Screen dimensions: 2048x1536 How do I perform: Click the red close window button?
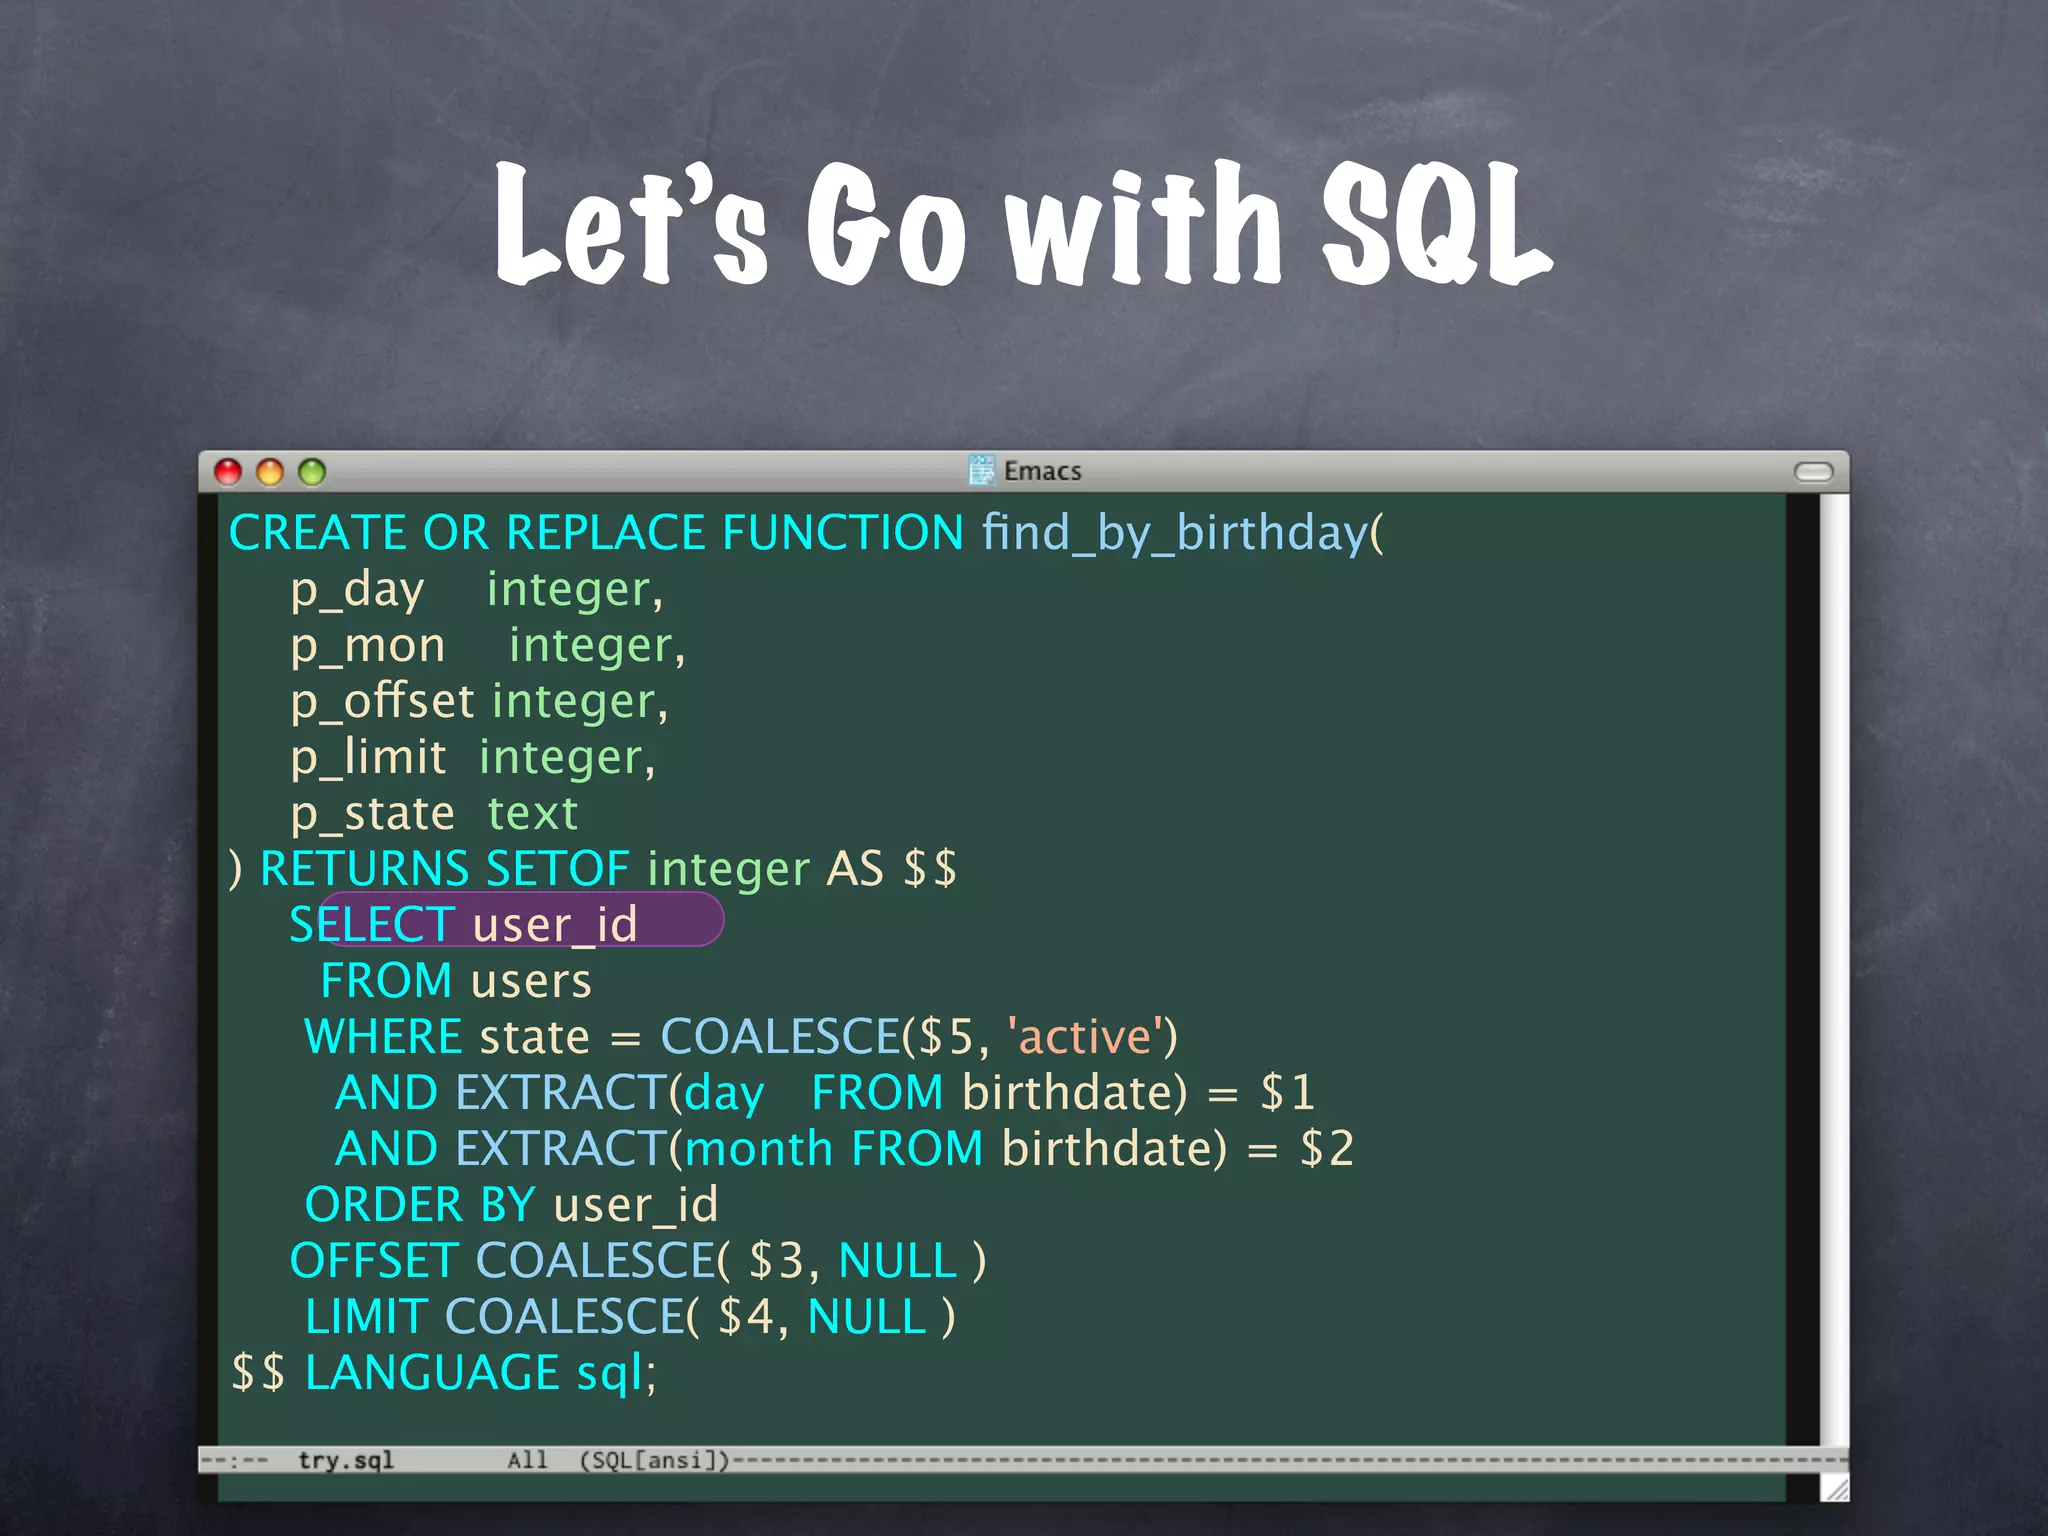(229, 472)
